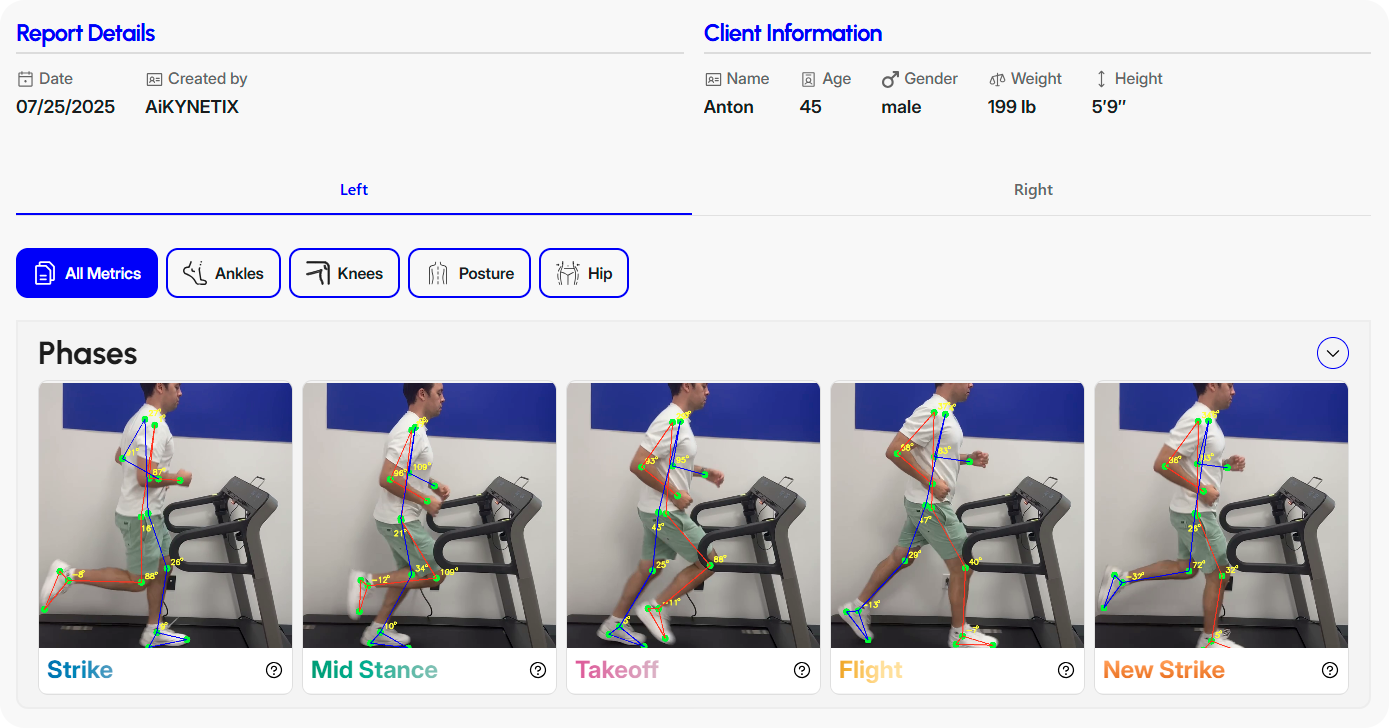This screenshot has width=1389, height=728.
Task: Click the Takeoff phase help icon
Action: coord(802,670)
